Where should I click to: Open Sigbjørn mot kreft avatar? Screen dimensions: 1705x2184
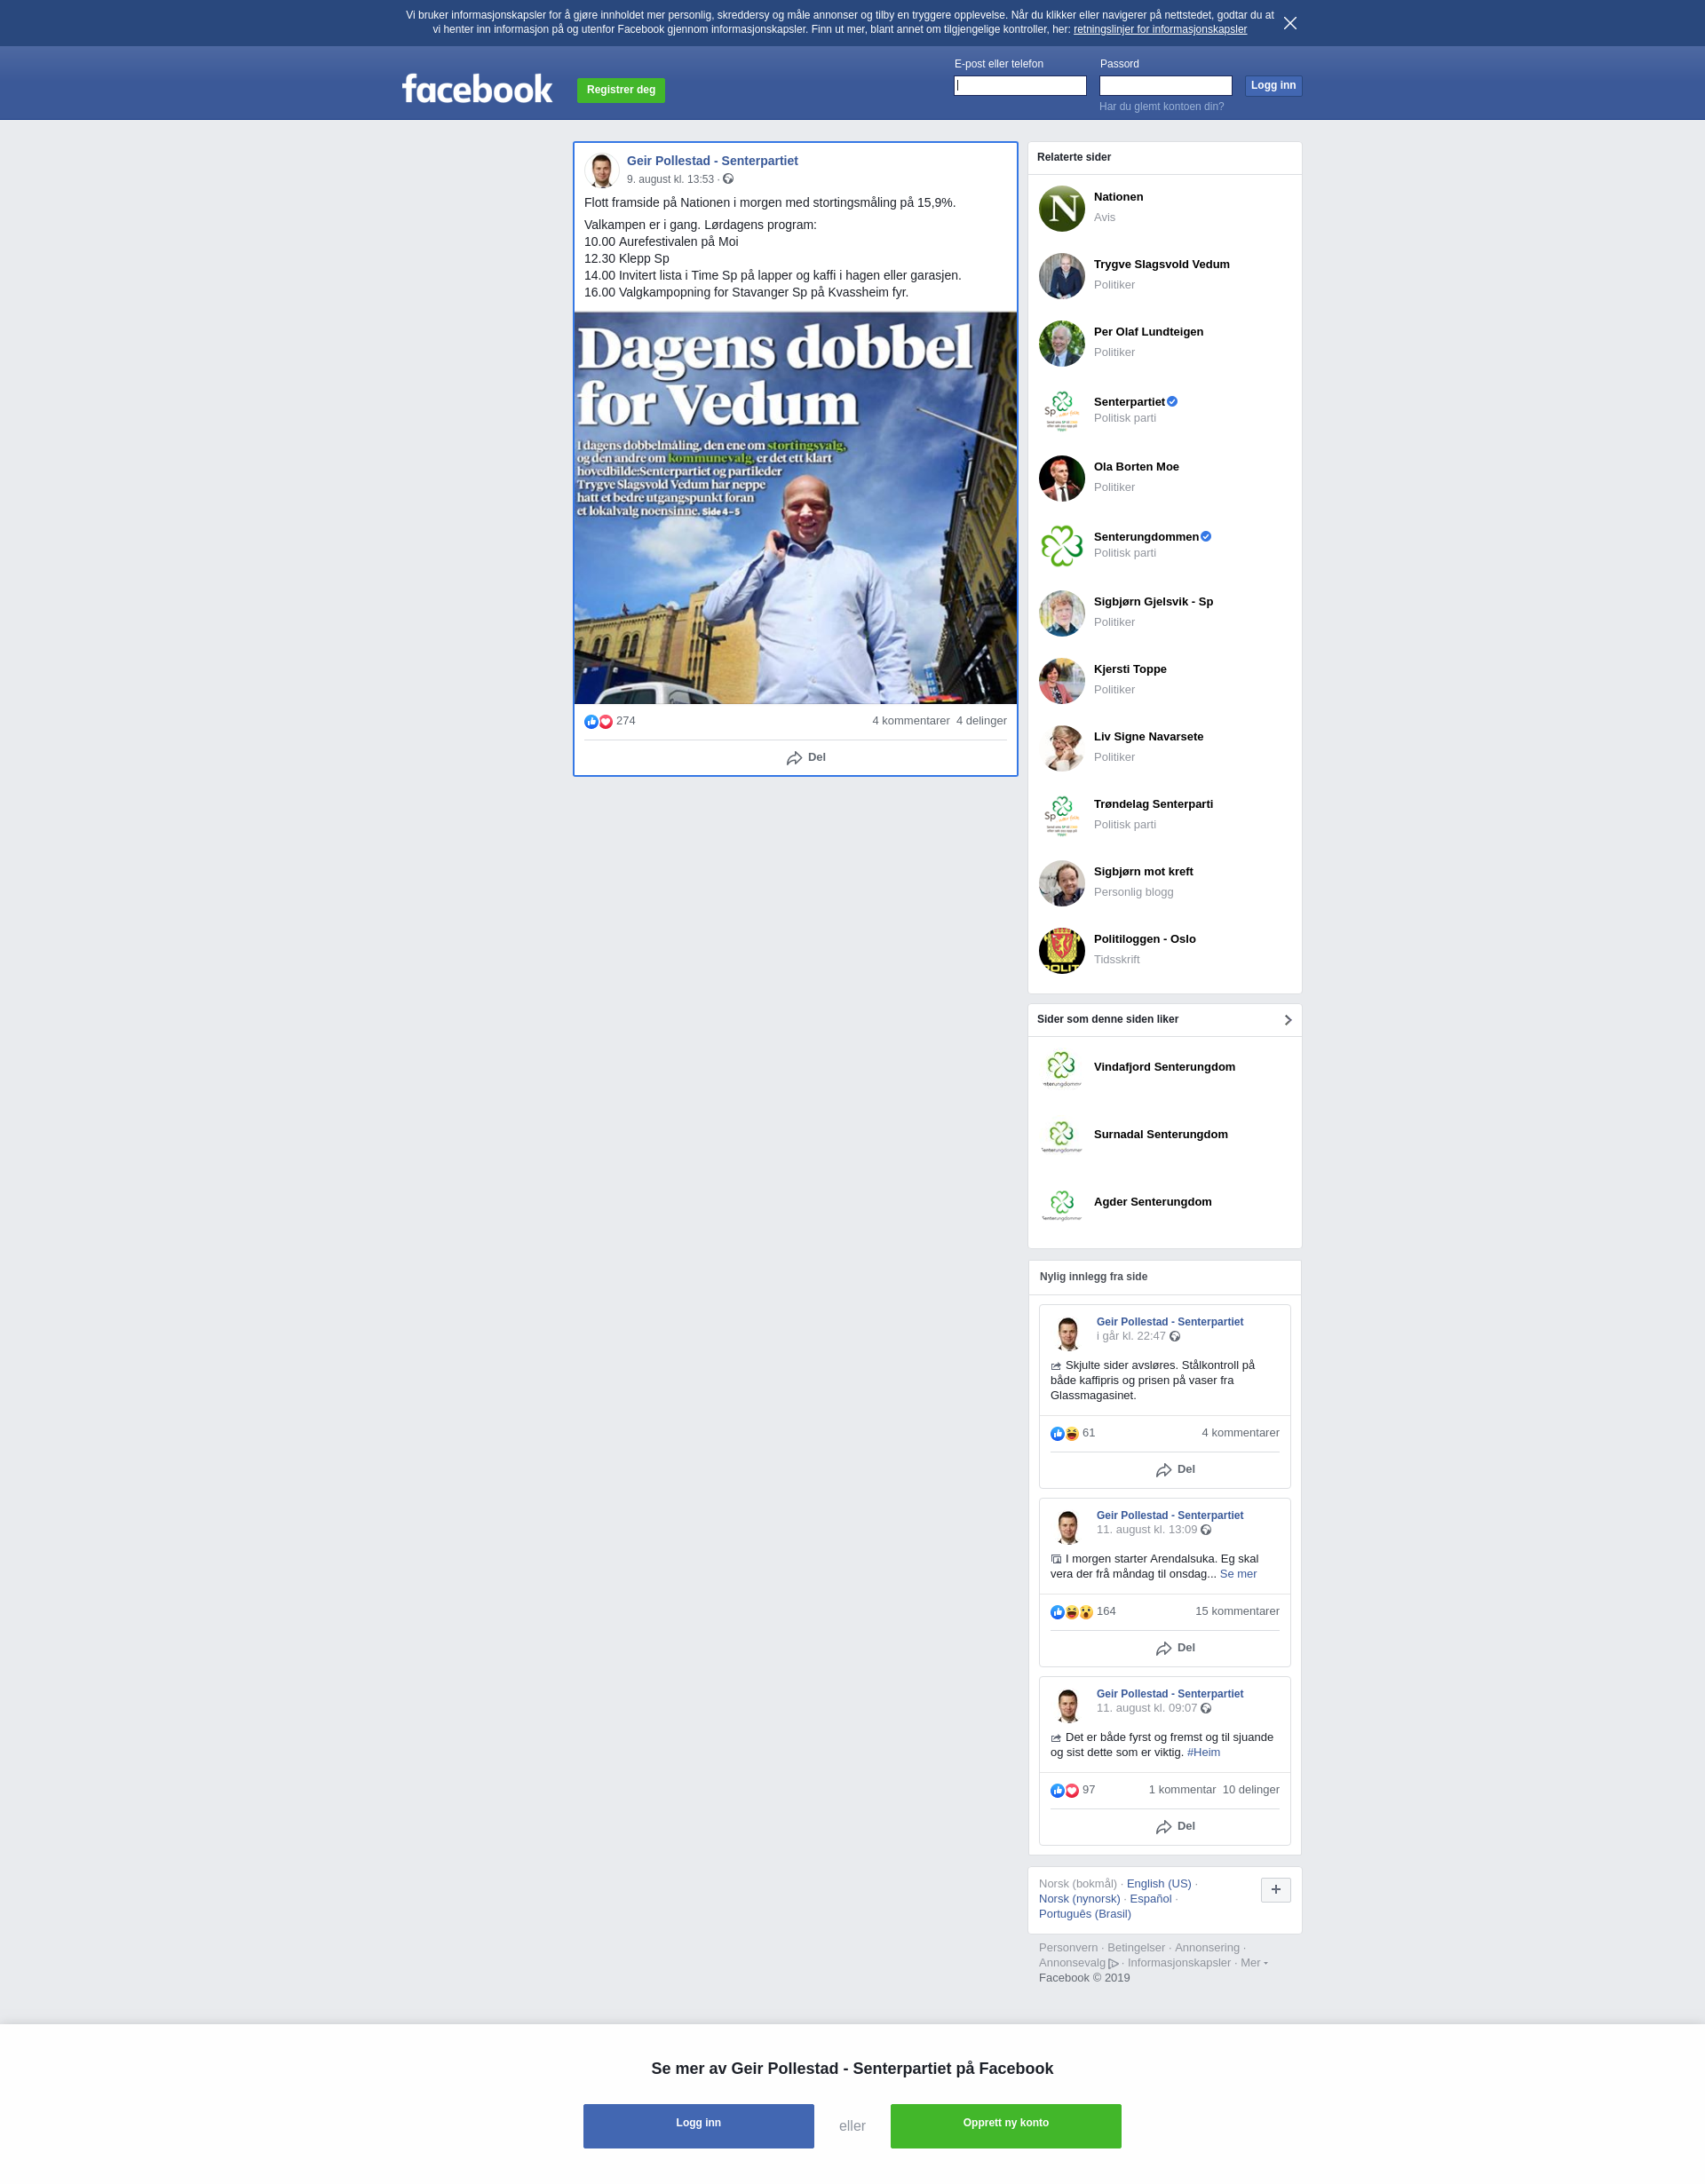(x=1062, y=883)
